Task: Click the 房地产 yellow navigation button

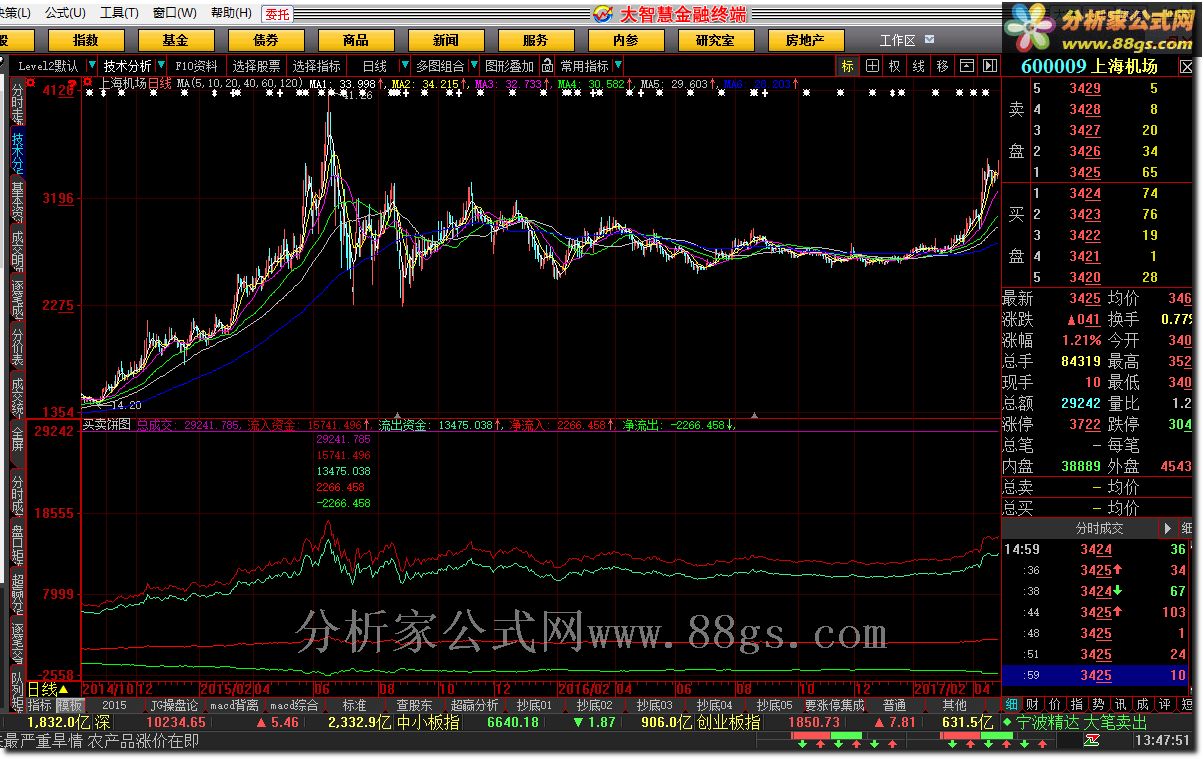Action: [806, 40]
